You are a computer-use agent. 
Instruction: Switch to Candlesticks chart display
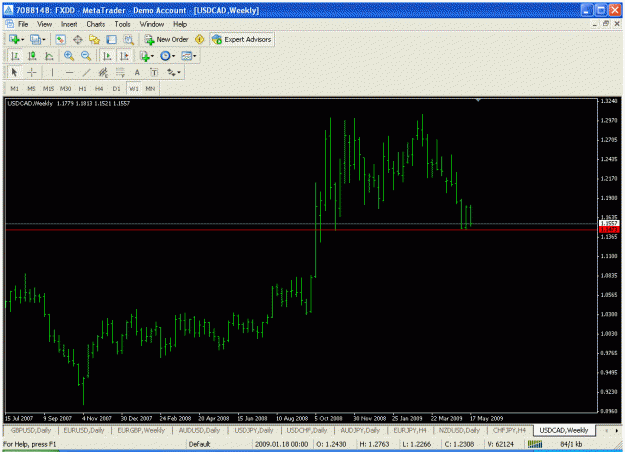pos(32,56)
